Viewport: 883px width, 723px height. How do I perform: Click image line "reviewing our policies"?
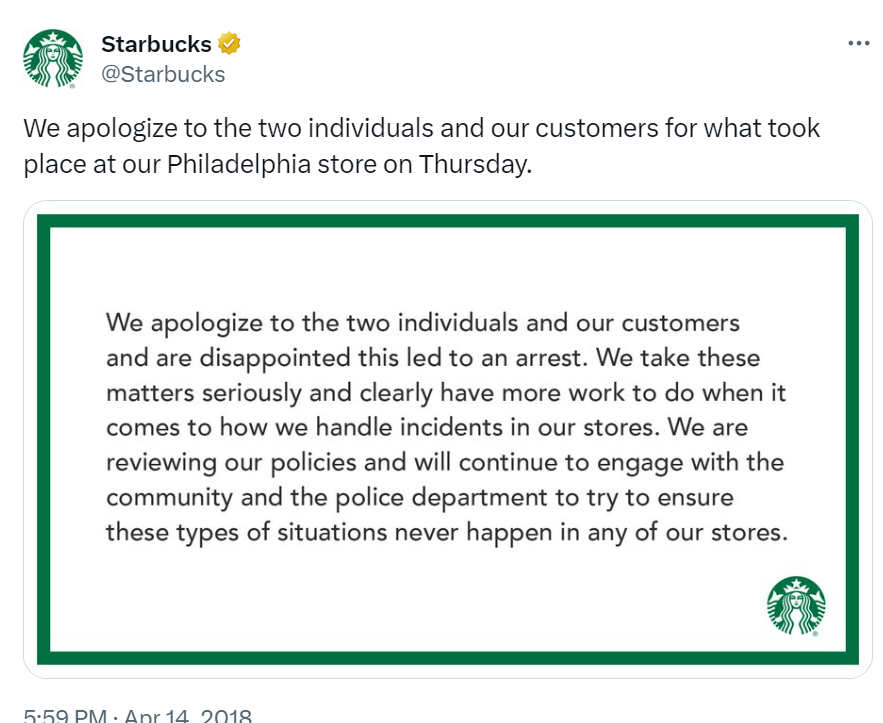[x=445, y=463]
